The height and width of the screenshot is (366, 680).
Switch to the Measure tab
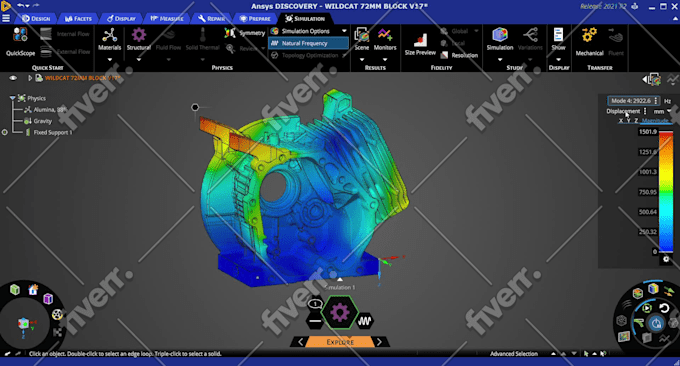click(167, 19)
